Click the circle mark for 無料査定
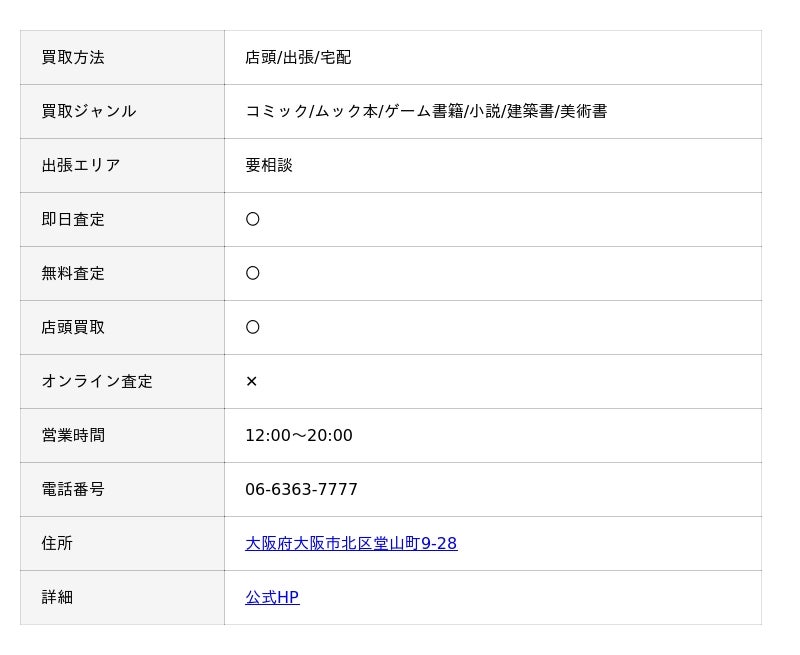 [x=253, y=273]
